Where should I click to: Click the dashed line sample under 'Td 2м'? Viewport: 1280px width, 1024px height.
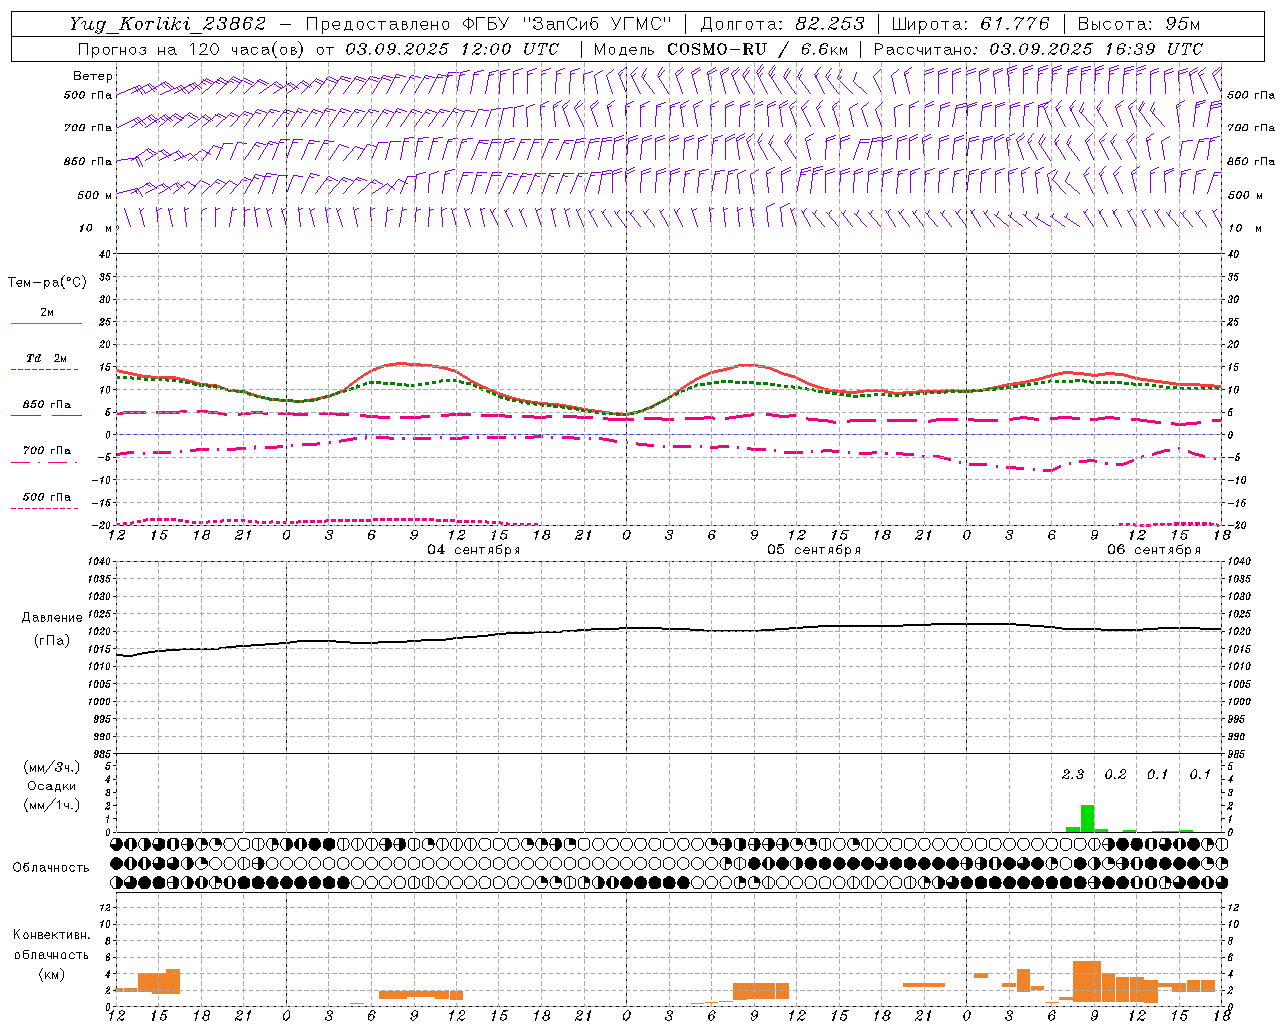click(45, 370)
